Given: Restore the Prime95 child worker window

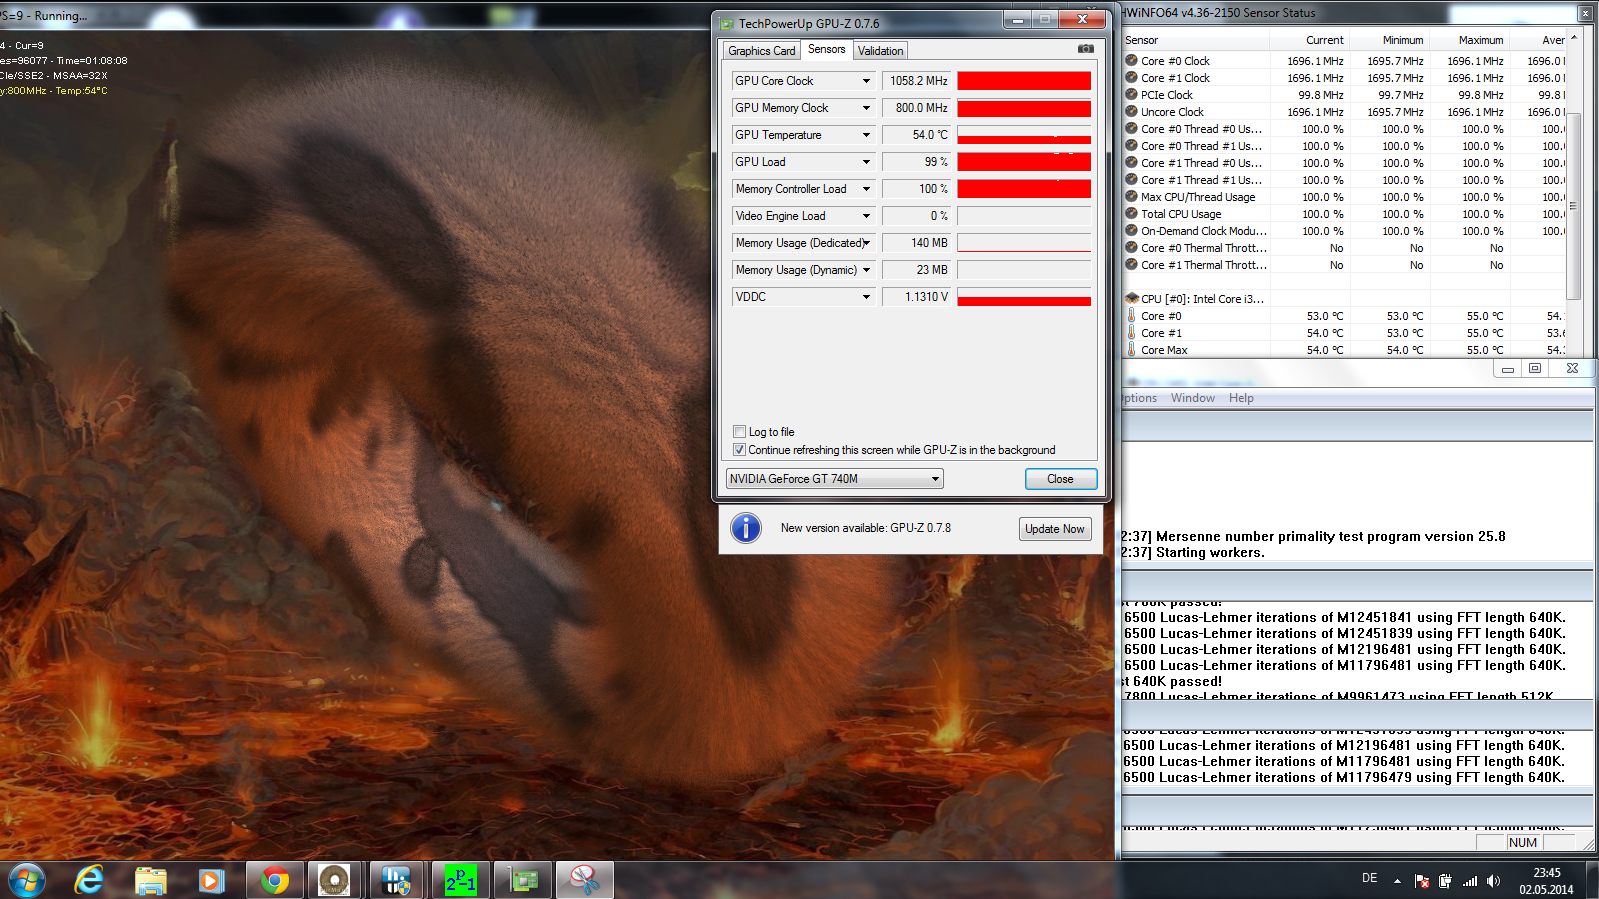Looking at the screenshot, I should tap(1535, 368).
